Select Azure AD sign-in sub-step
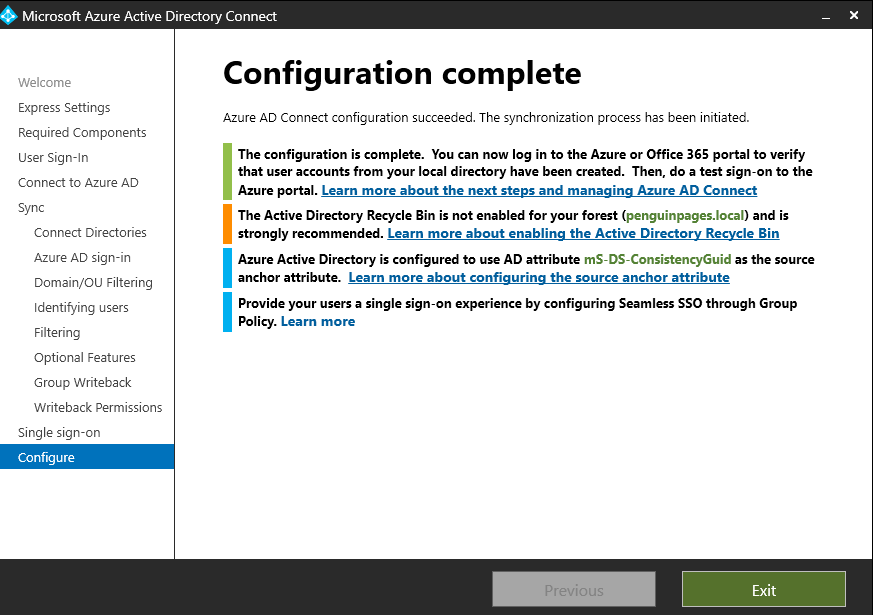The image size is (874, 615). [x=82, y=258]
